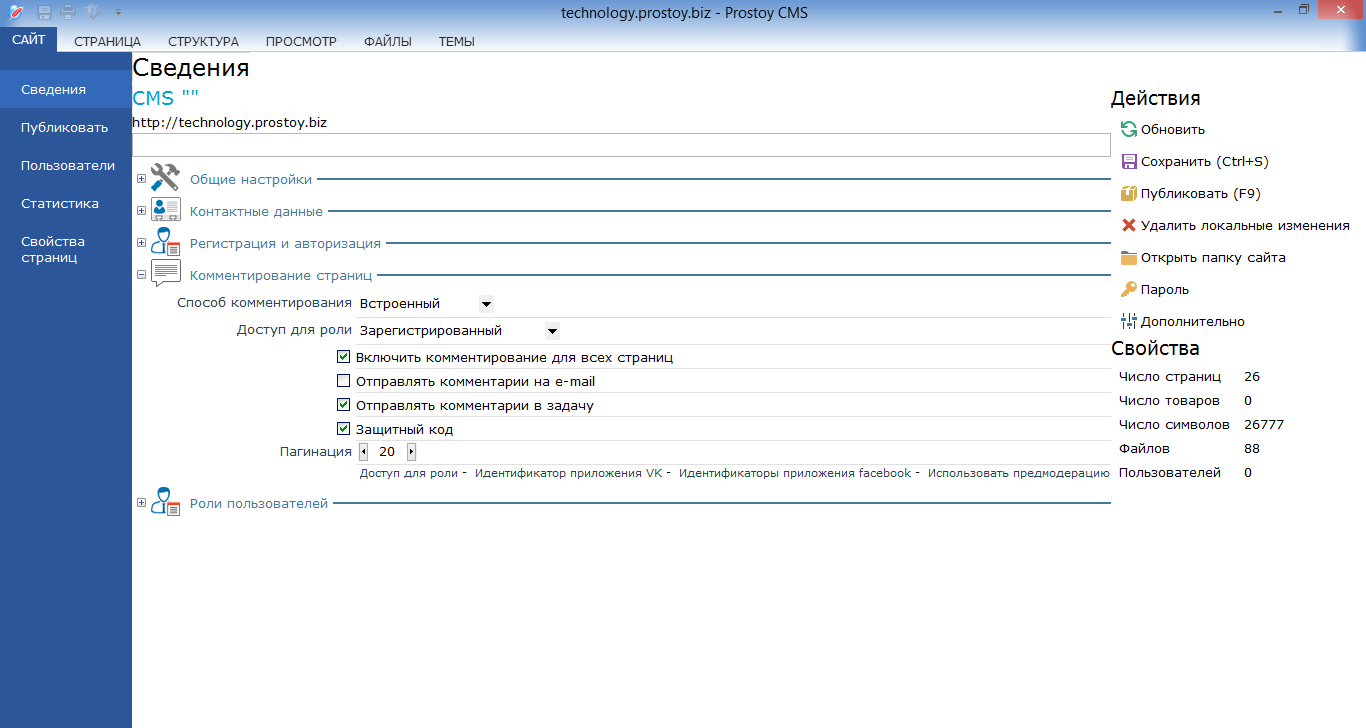Enable Отправлять комментарии на e-mail checkbox
Screen dimensions: 1366x728
point(343,381)
